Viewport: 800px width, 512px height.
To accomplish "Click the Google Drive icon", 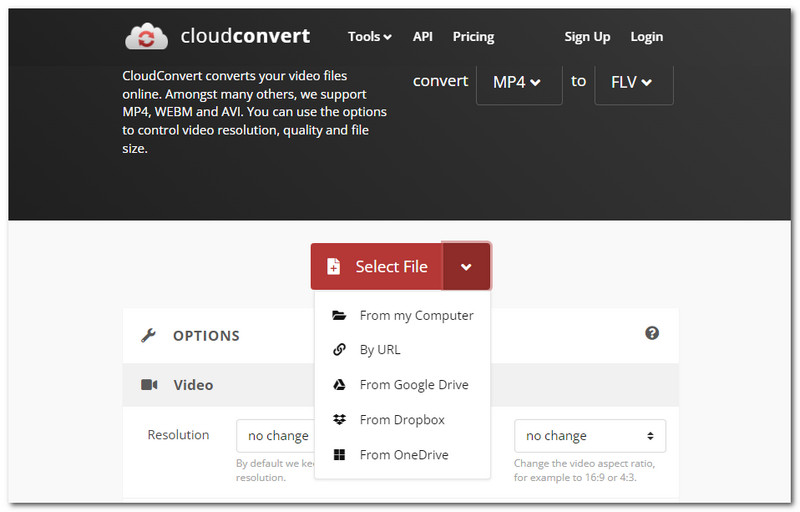I will coord(340,385).
